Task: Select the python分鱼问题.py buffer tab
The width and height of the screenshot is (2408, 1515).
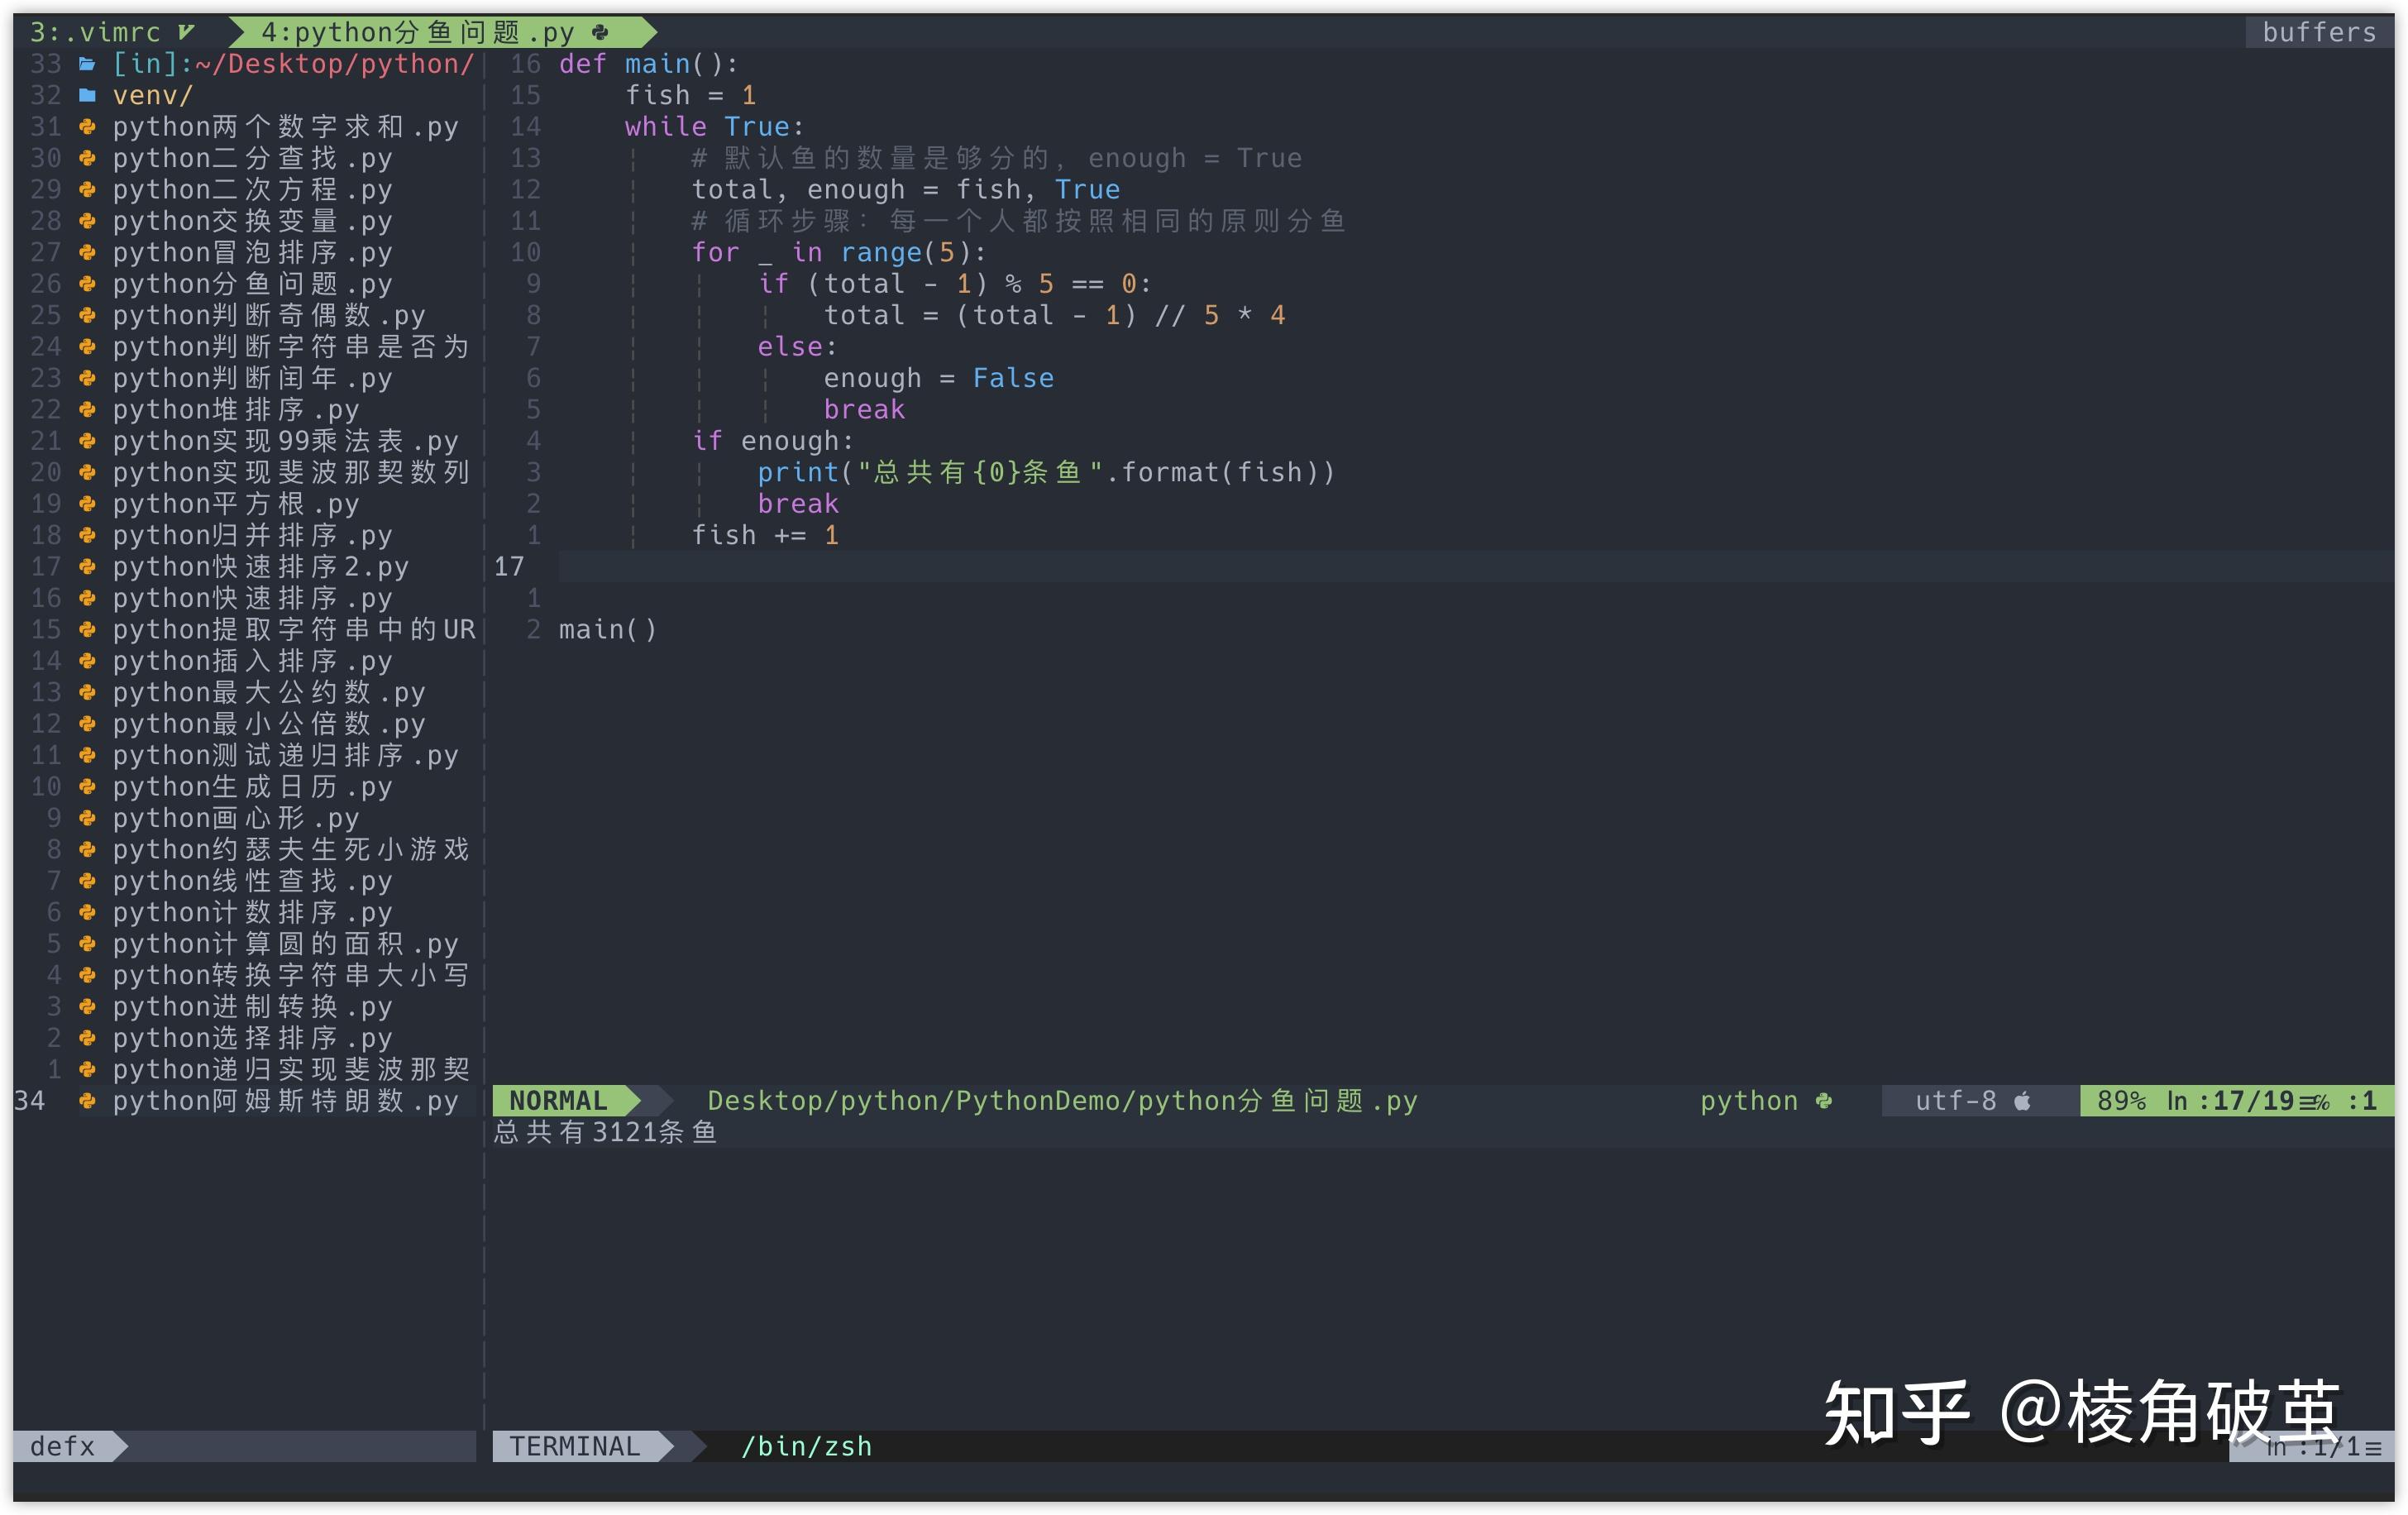Action: (x=420, y=32)
